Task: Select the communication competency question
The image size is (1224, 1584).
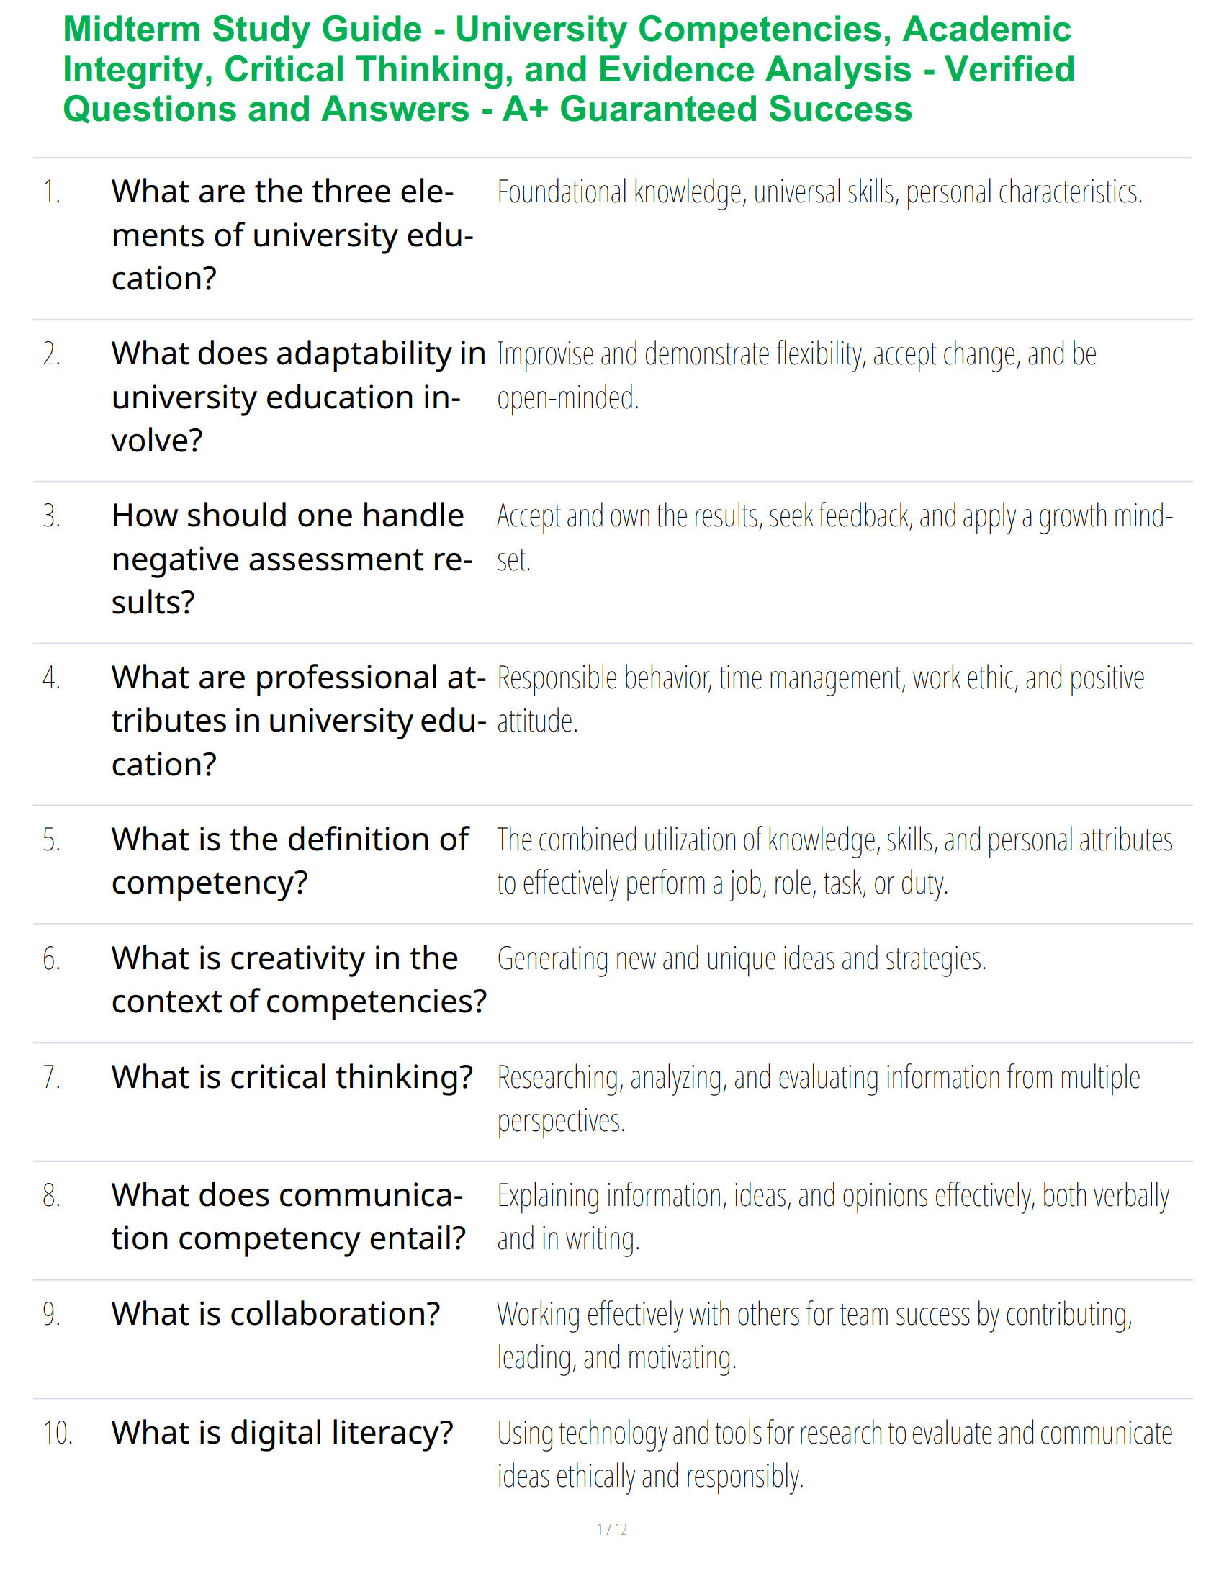Action: 289,1217
